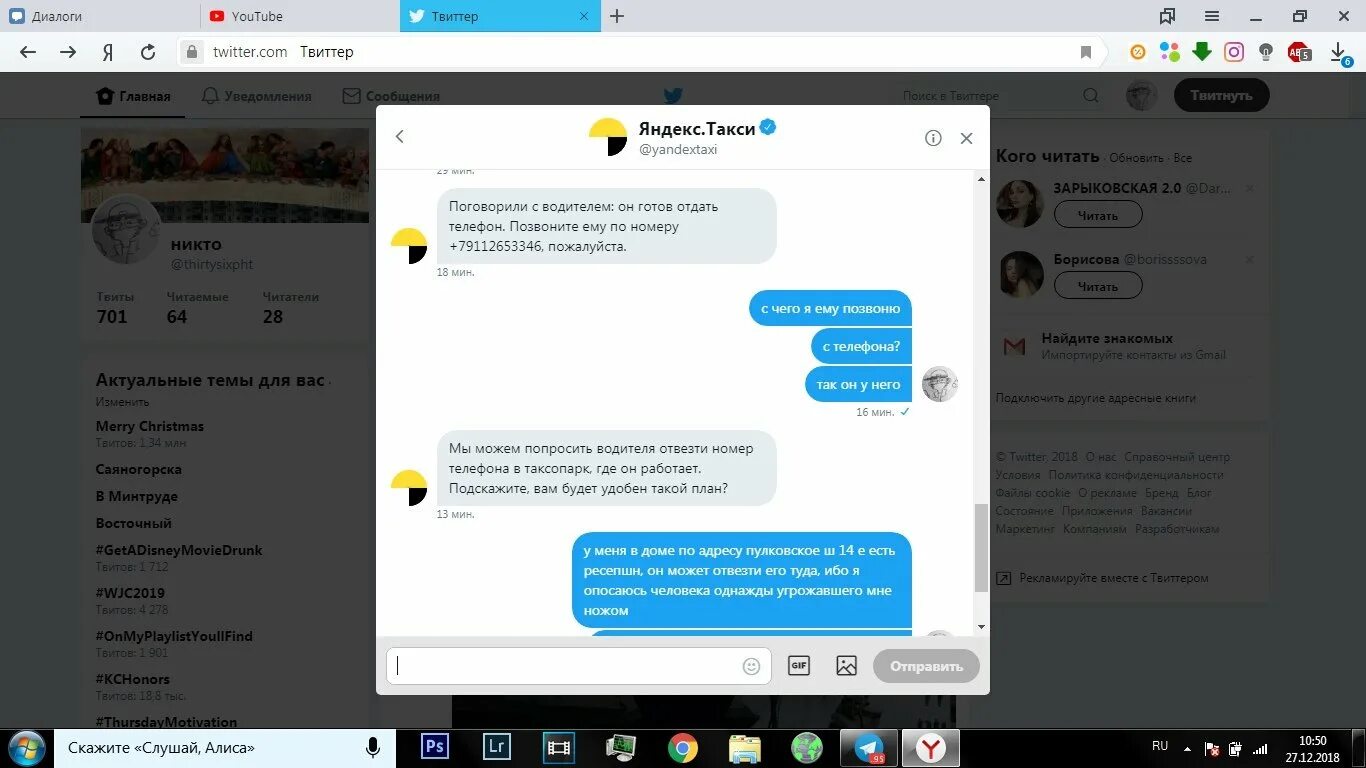Close the Твиттер browser tab
This screenshot has height=768, width=1366.
pyautogui.click(x=585, y=16)
